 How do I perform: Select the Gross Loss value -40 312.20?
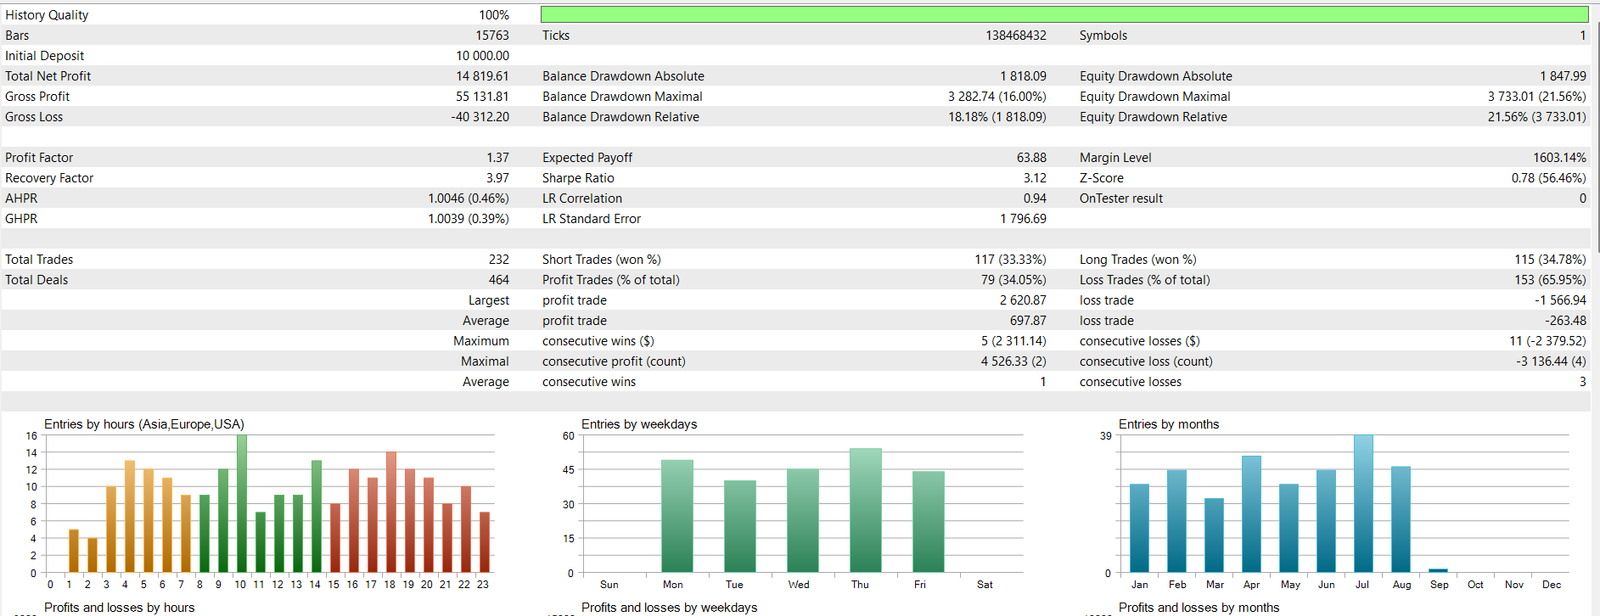(x=480, y=117)
